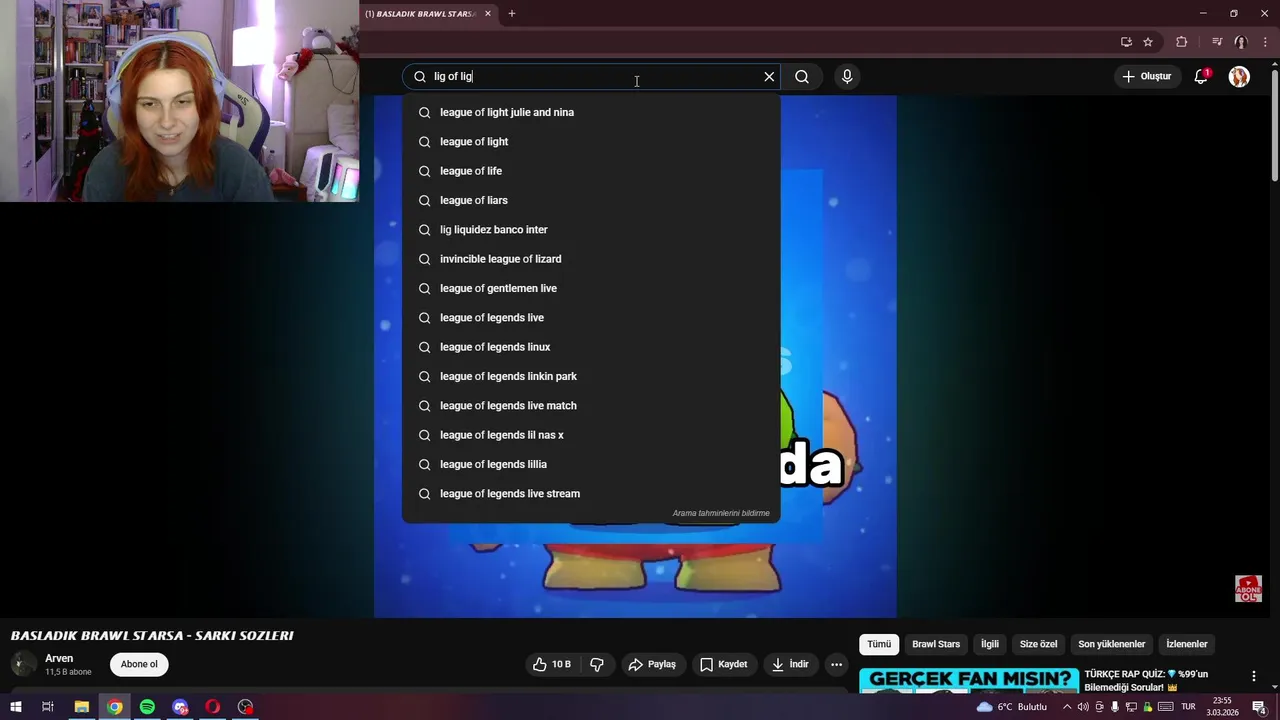Open Chrome three-dot menu

(x=1263, y=42)
